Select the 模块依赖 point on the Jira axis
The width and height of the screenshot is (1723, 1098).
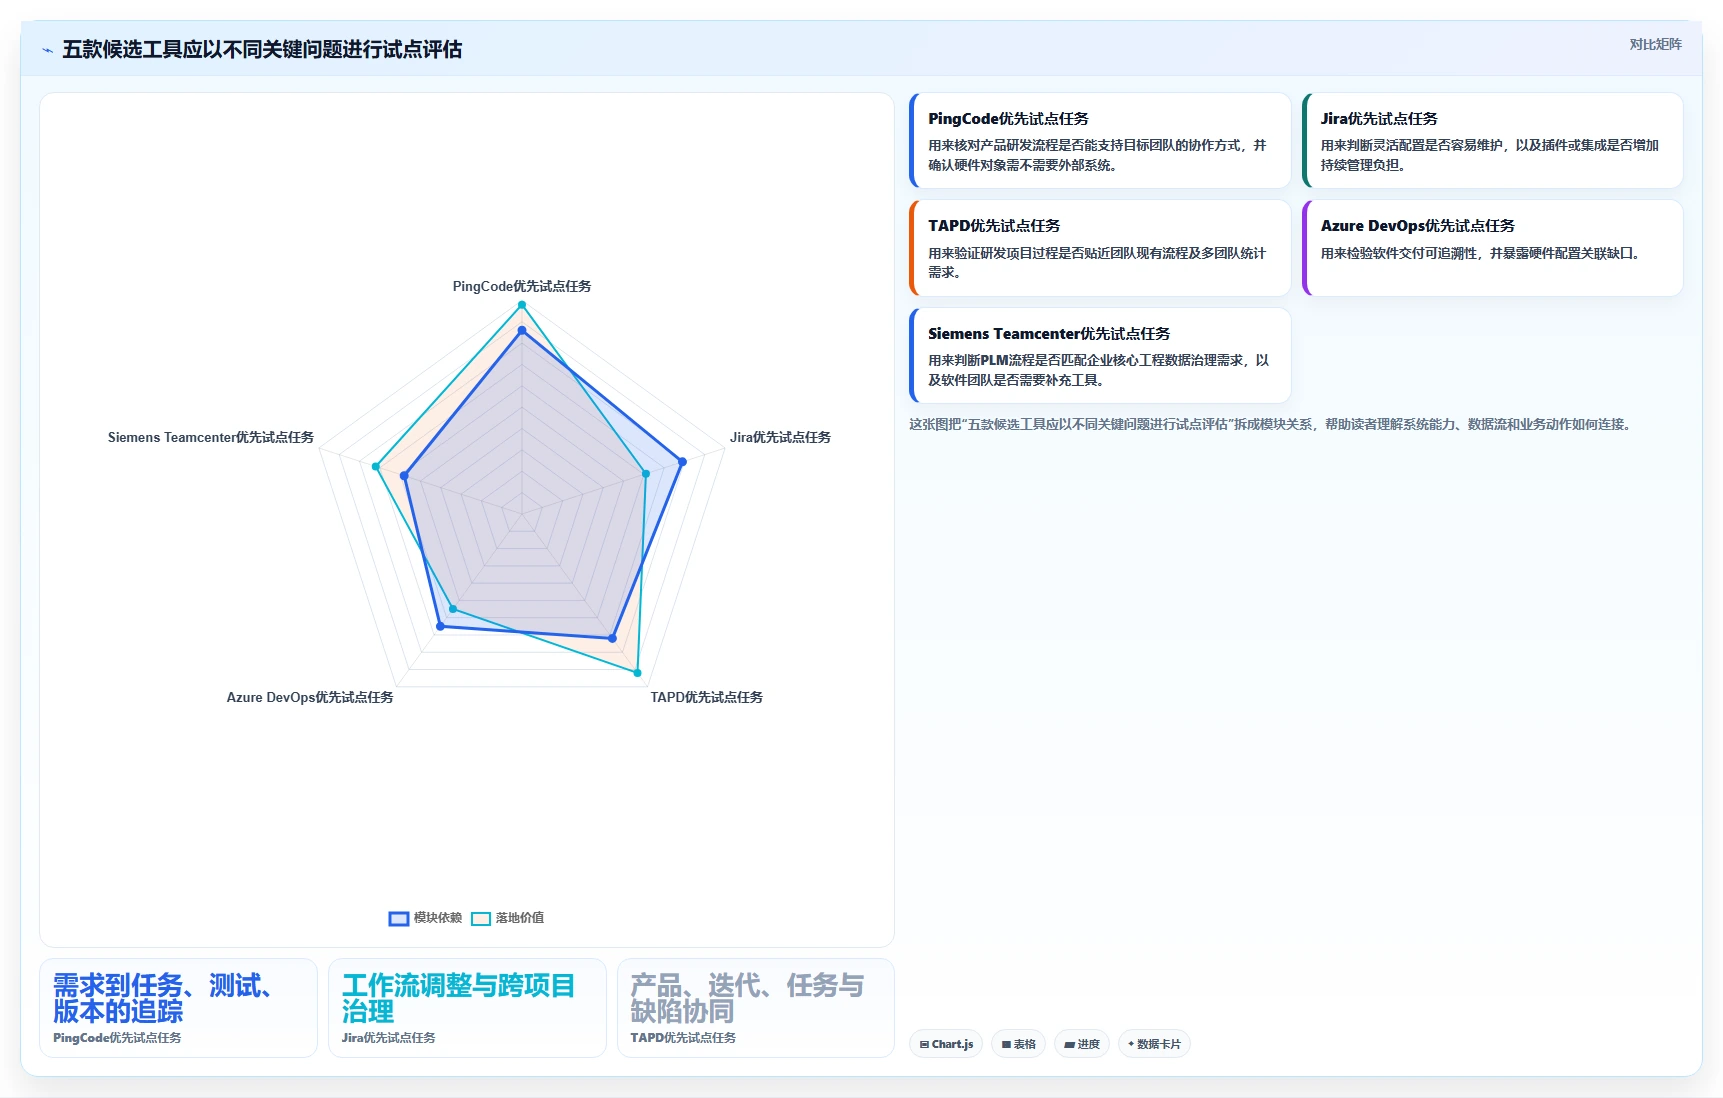click(682, 462)
